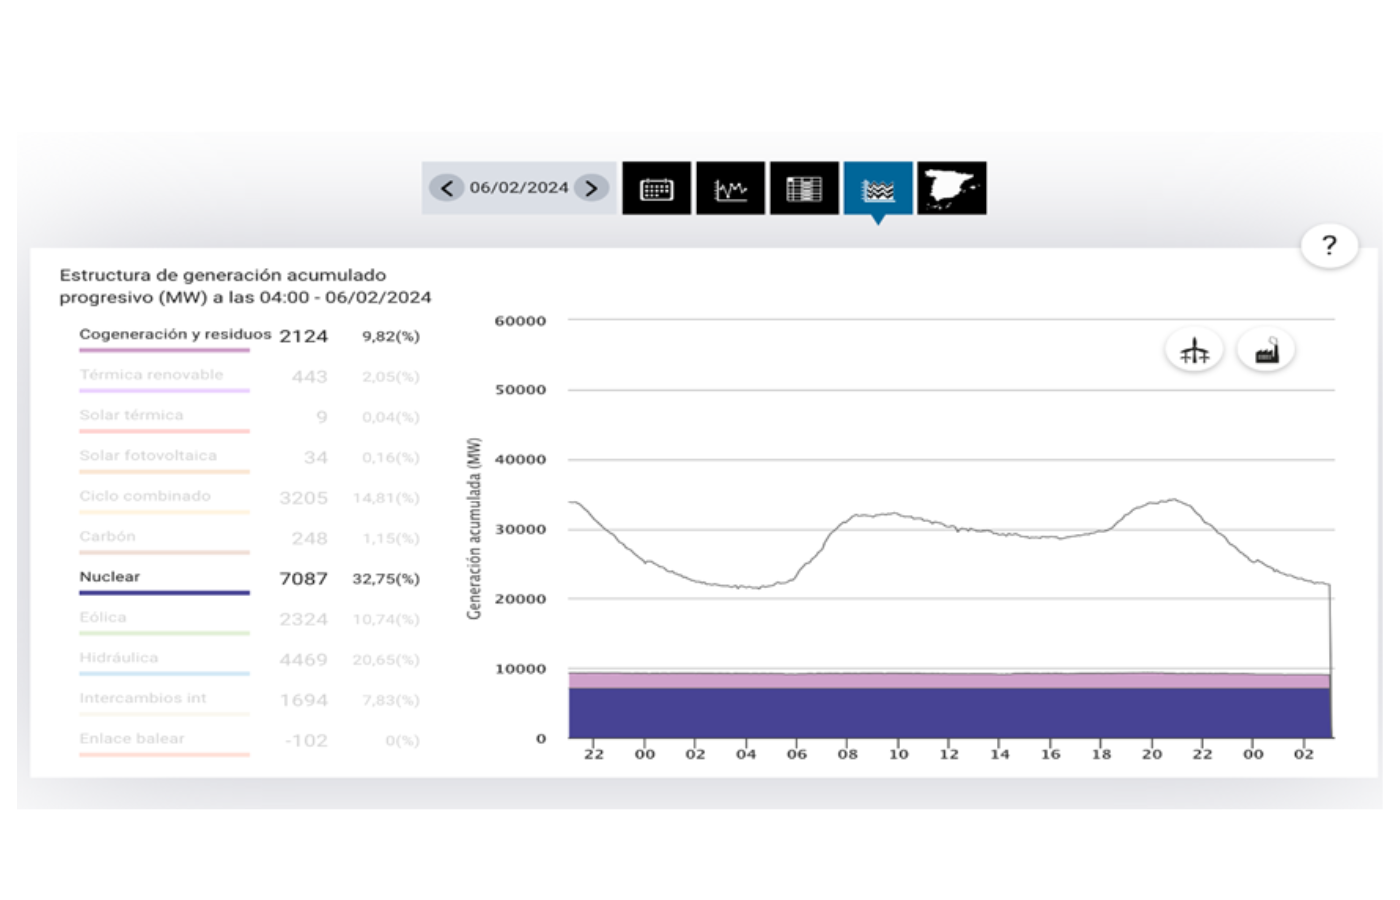Go to the previous date arrow
This screenshot has height=900, width=1400.
(x=446, y=188)
